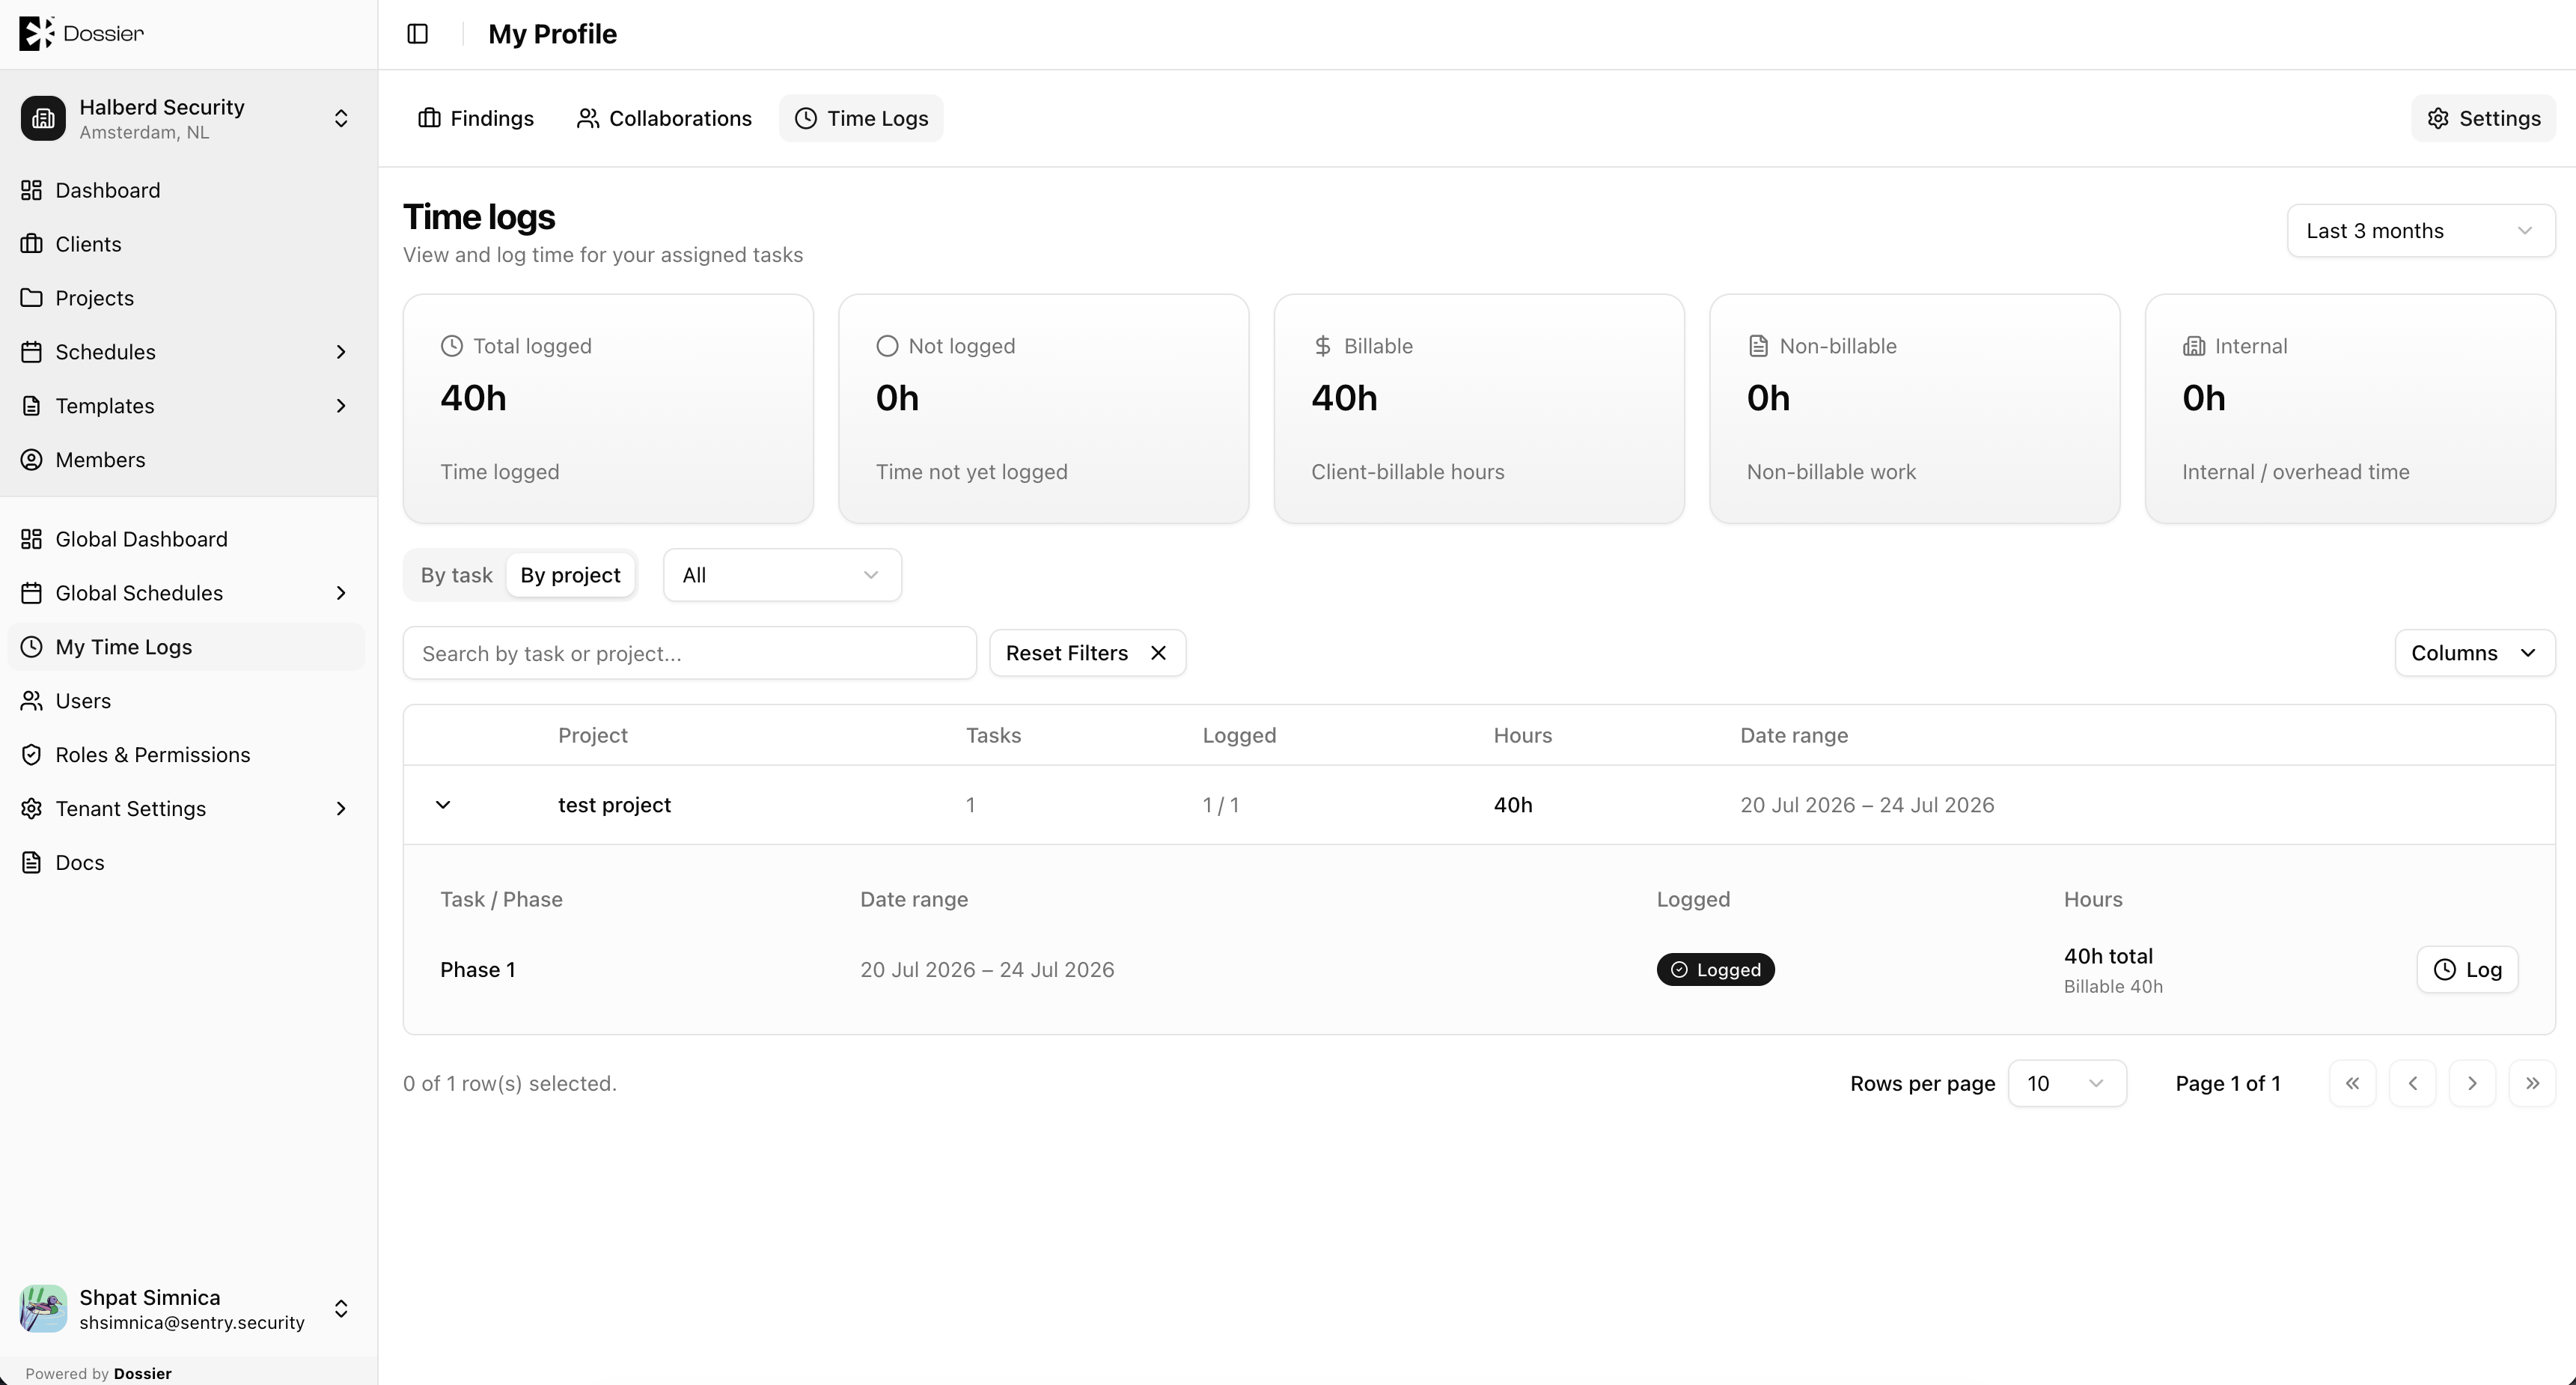Expand Templates submenu
2576x1385 pixels.
[x=341, y=406]
